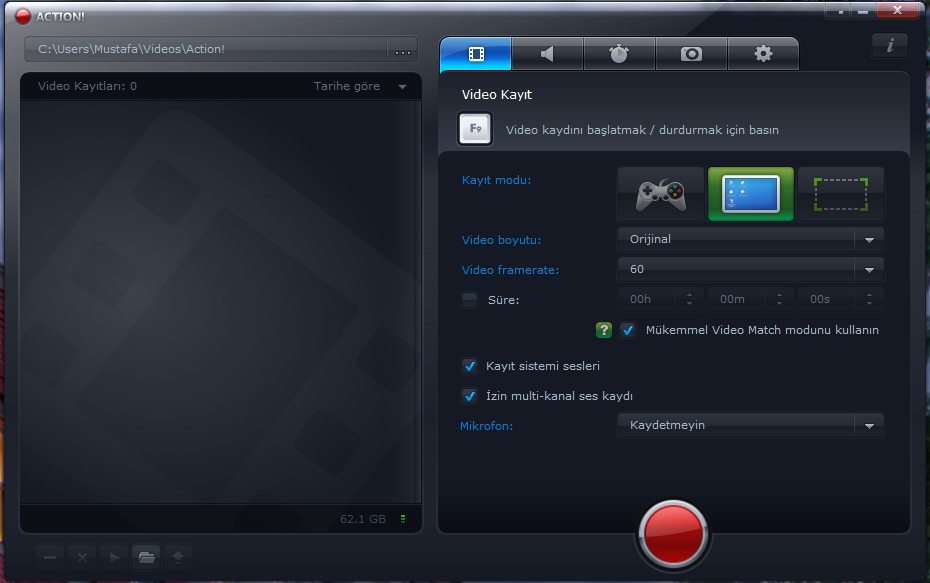The height and width of the screenshot is (583, 930).
Task: Click the F9 hotkey button
Action: [x=475, y=129]
